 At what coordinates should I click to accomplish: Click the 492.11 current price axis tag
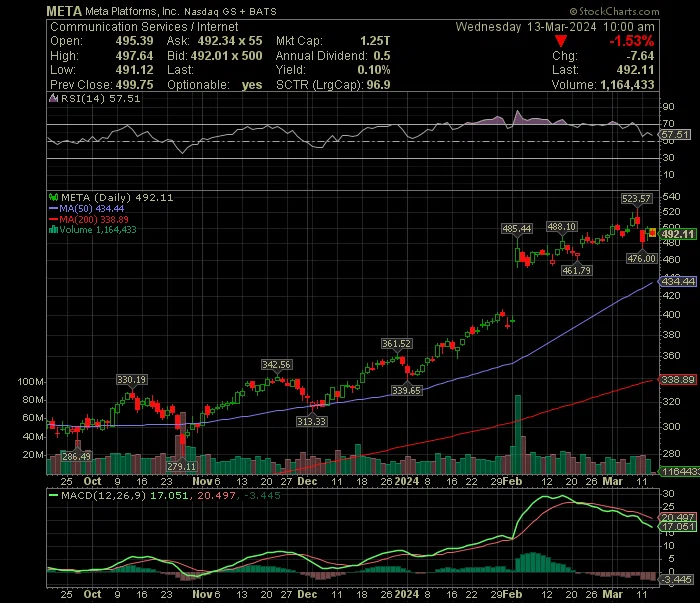678,234
